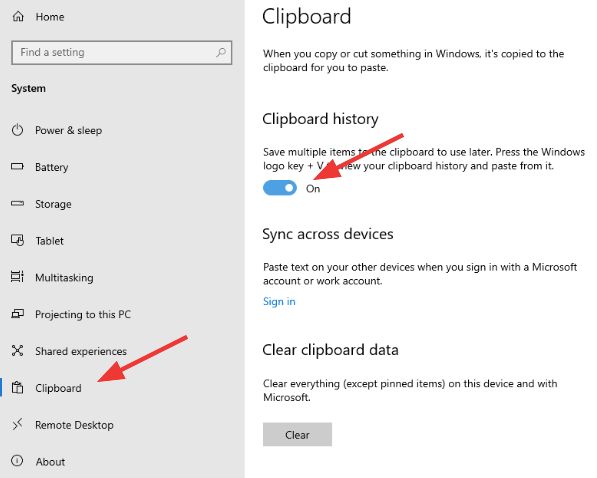Click the Sign in link
The image size is (597, 478).
pyautogui.click(x=279, y=301)
